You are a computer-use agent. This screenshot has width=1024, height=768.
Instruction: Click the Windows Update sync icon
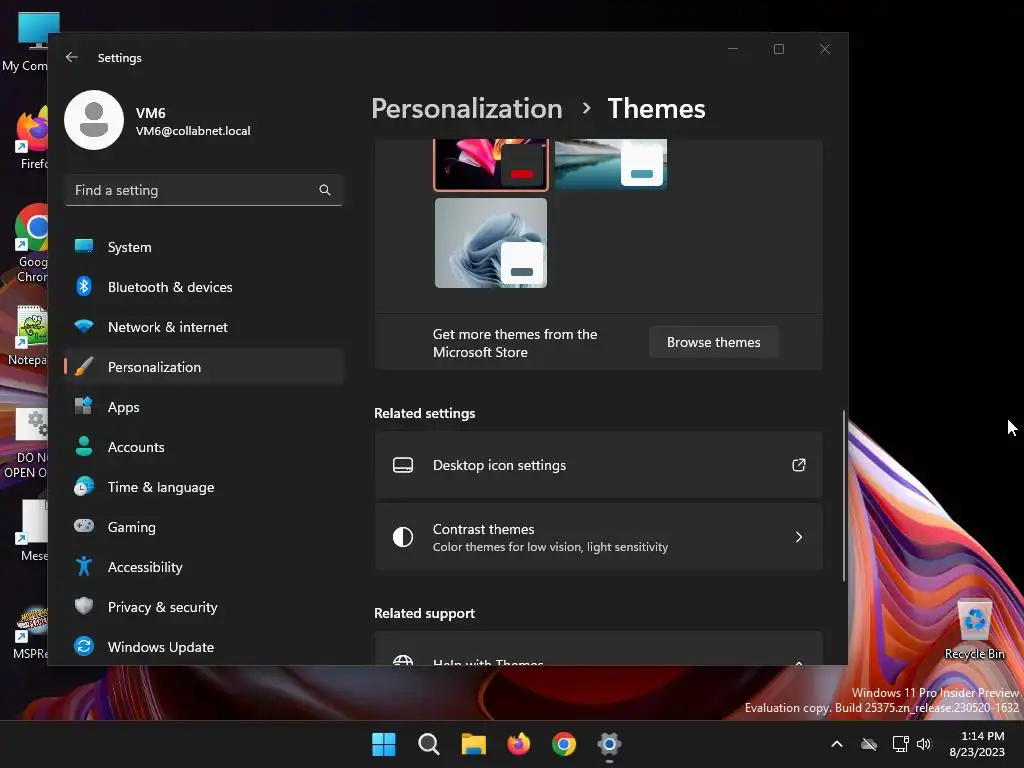[84, 647]
